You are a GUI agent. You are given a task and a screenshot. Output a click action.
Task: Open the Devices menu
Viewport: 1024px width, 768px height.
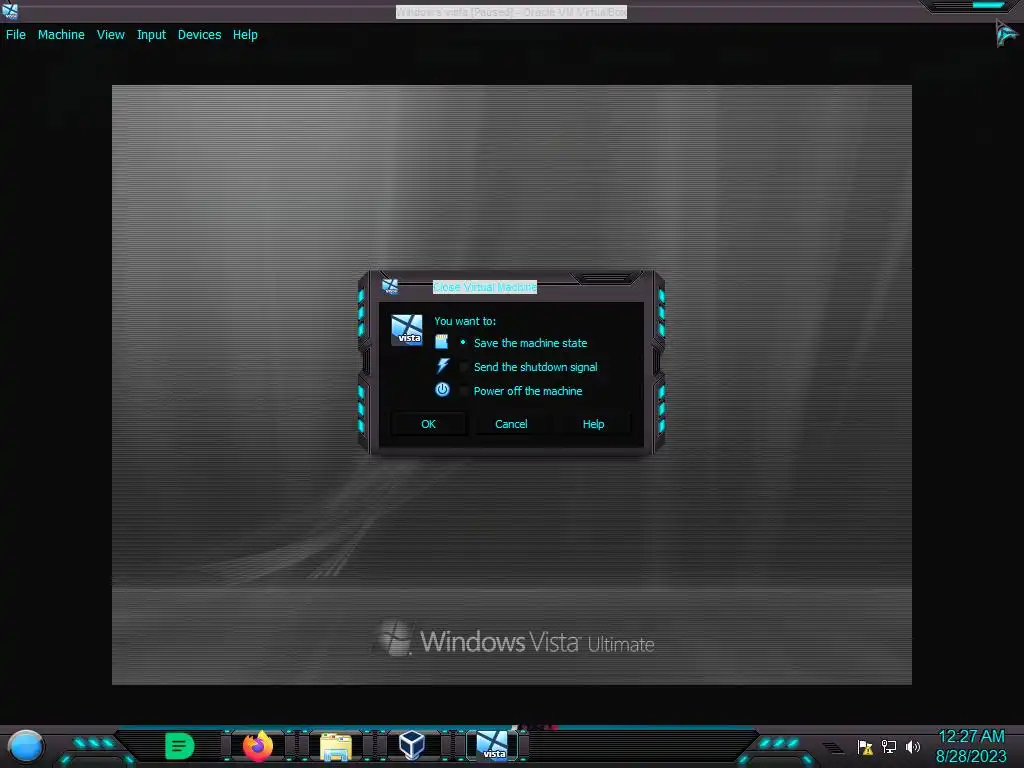(x=199, y=35)
